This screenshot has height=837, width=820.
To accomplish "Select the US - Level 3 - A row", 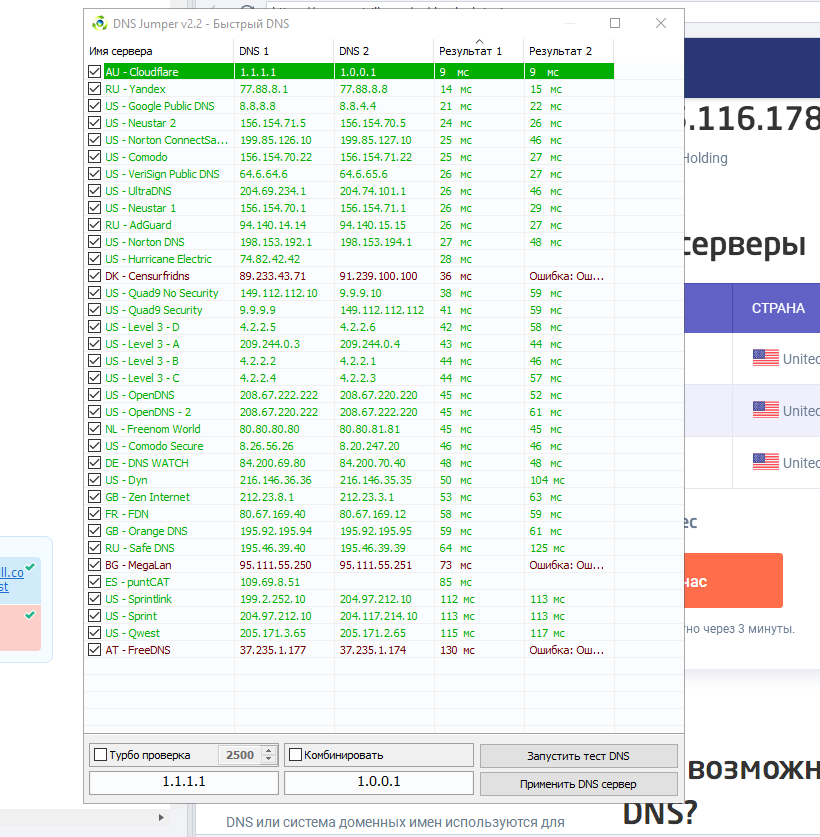I will (x=349, y=344).
